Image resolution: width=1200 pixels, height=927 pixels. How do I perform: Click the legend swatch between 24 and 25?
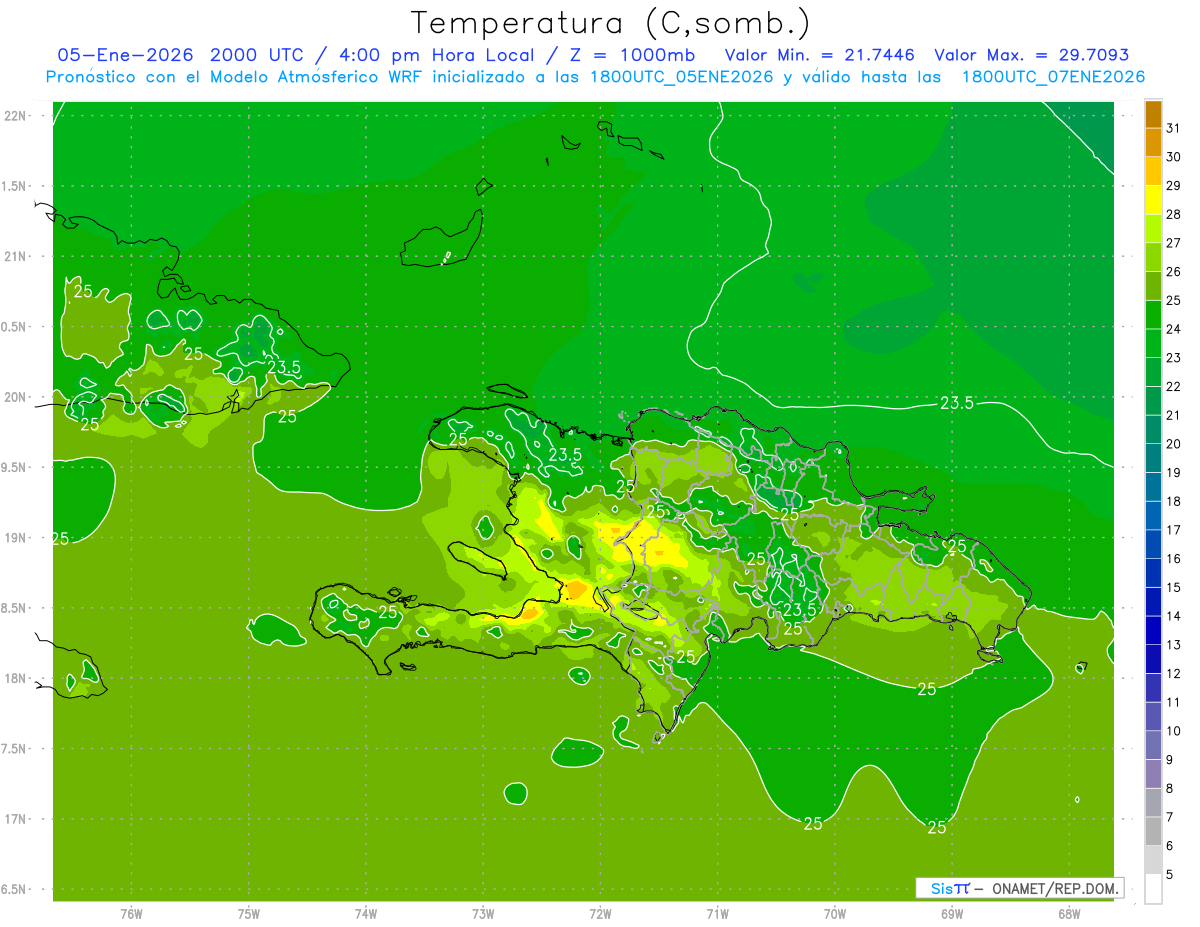point(1153,315)
